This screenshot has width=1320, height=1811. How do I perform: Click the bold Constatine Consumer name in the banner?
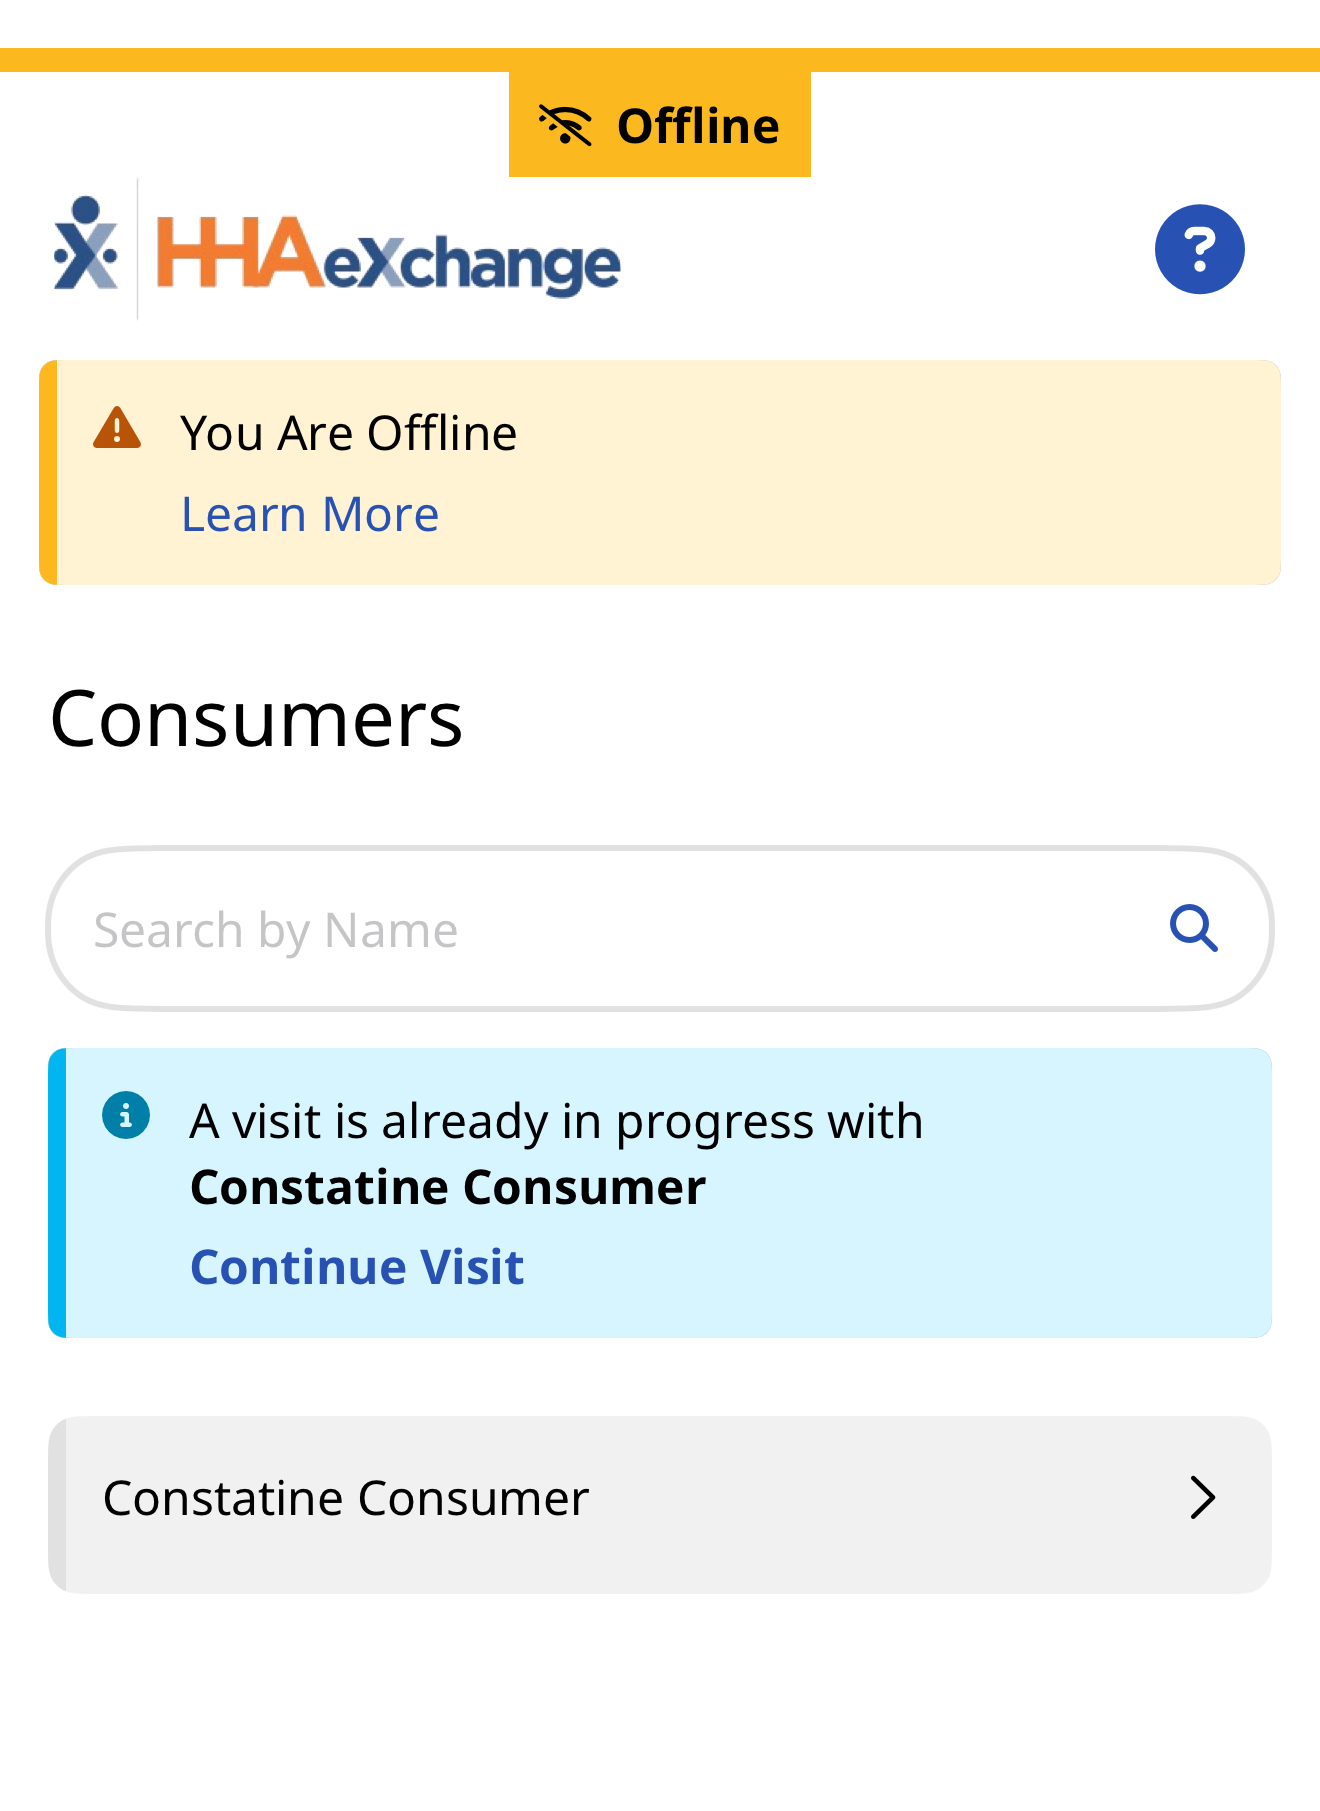pyautogui.click(x=448, y=1188)
